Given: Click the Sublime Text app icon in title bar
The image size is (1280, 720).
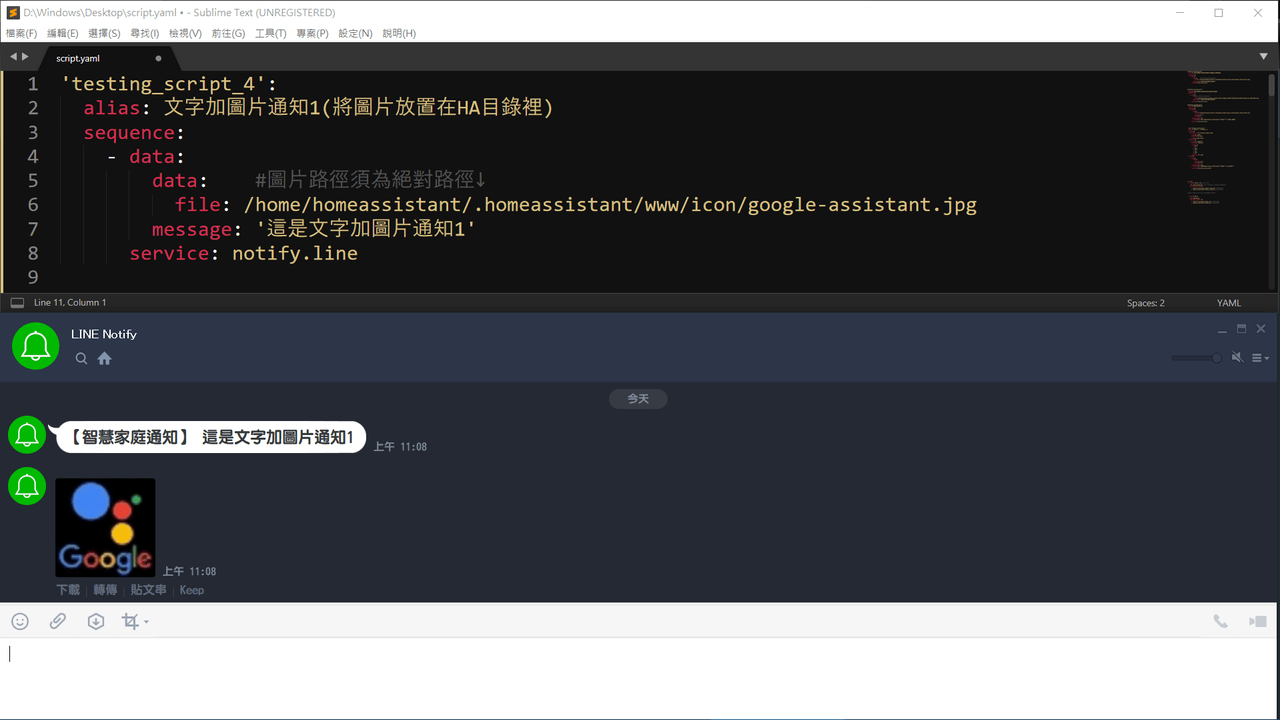Looking at the screenshot, I should (13, 13).
